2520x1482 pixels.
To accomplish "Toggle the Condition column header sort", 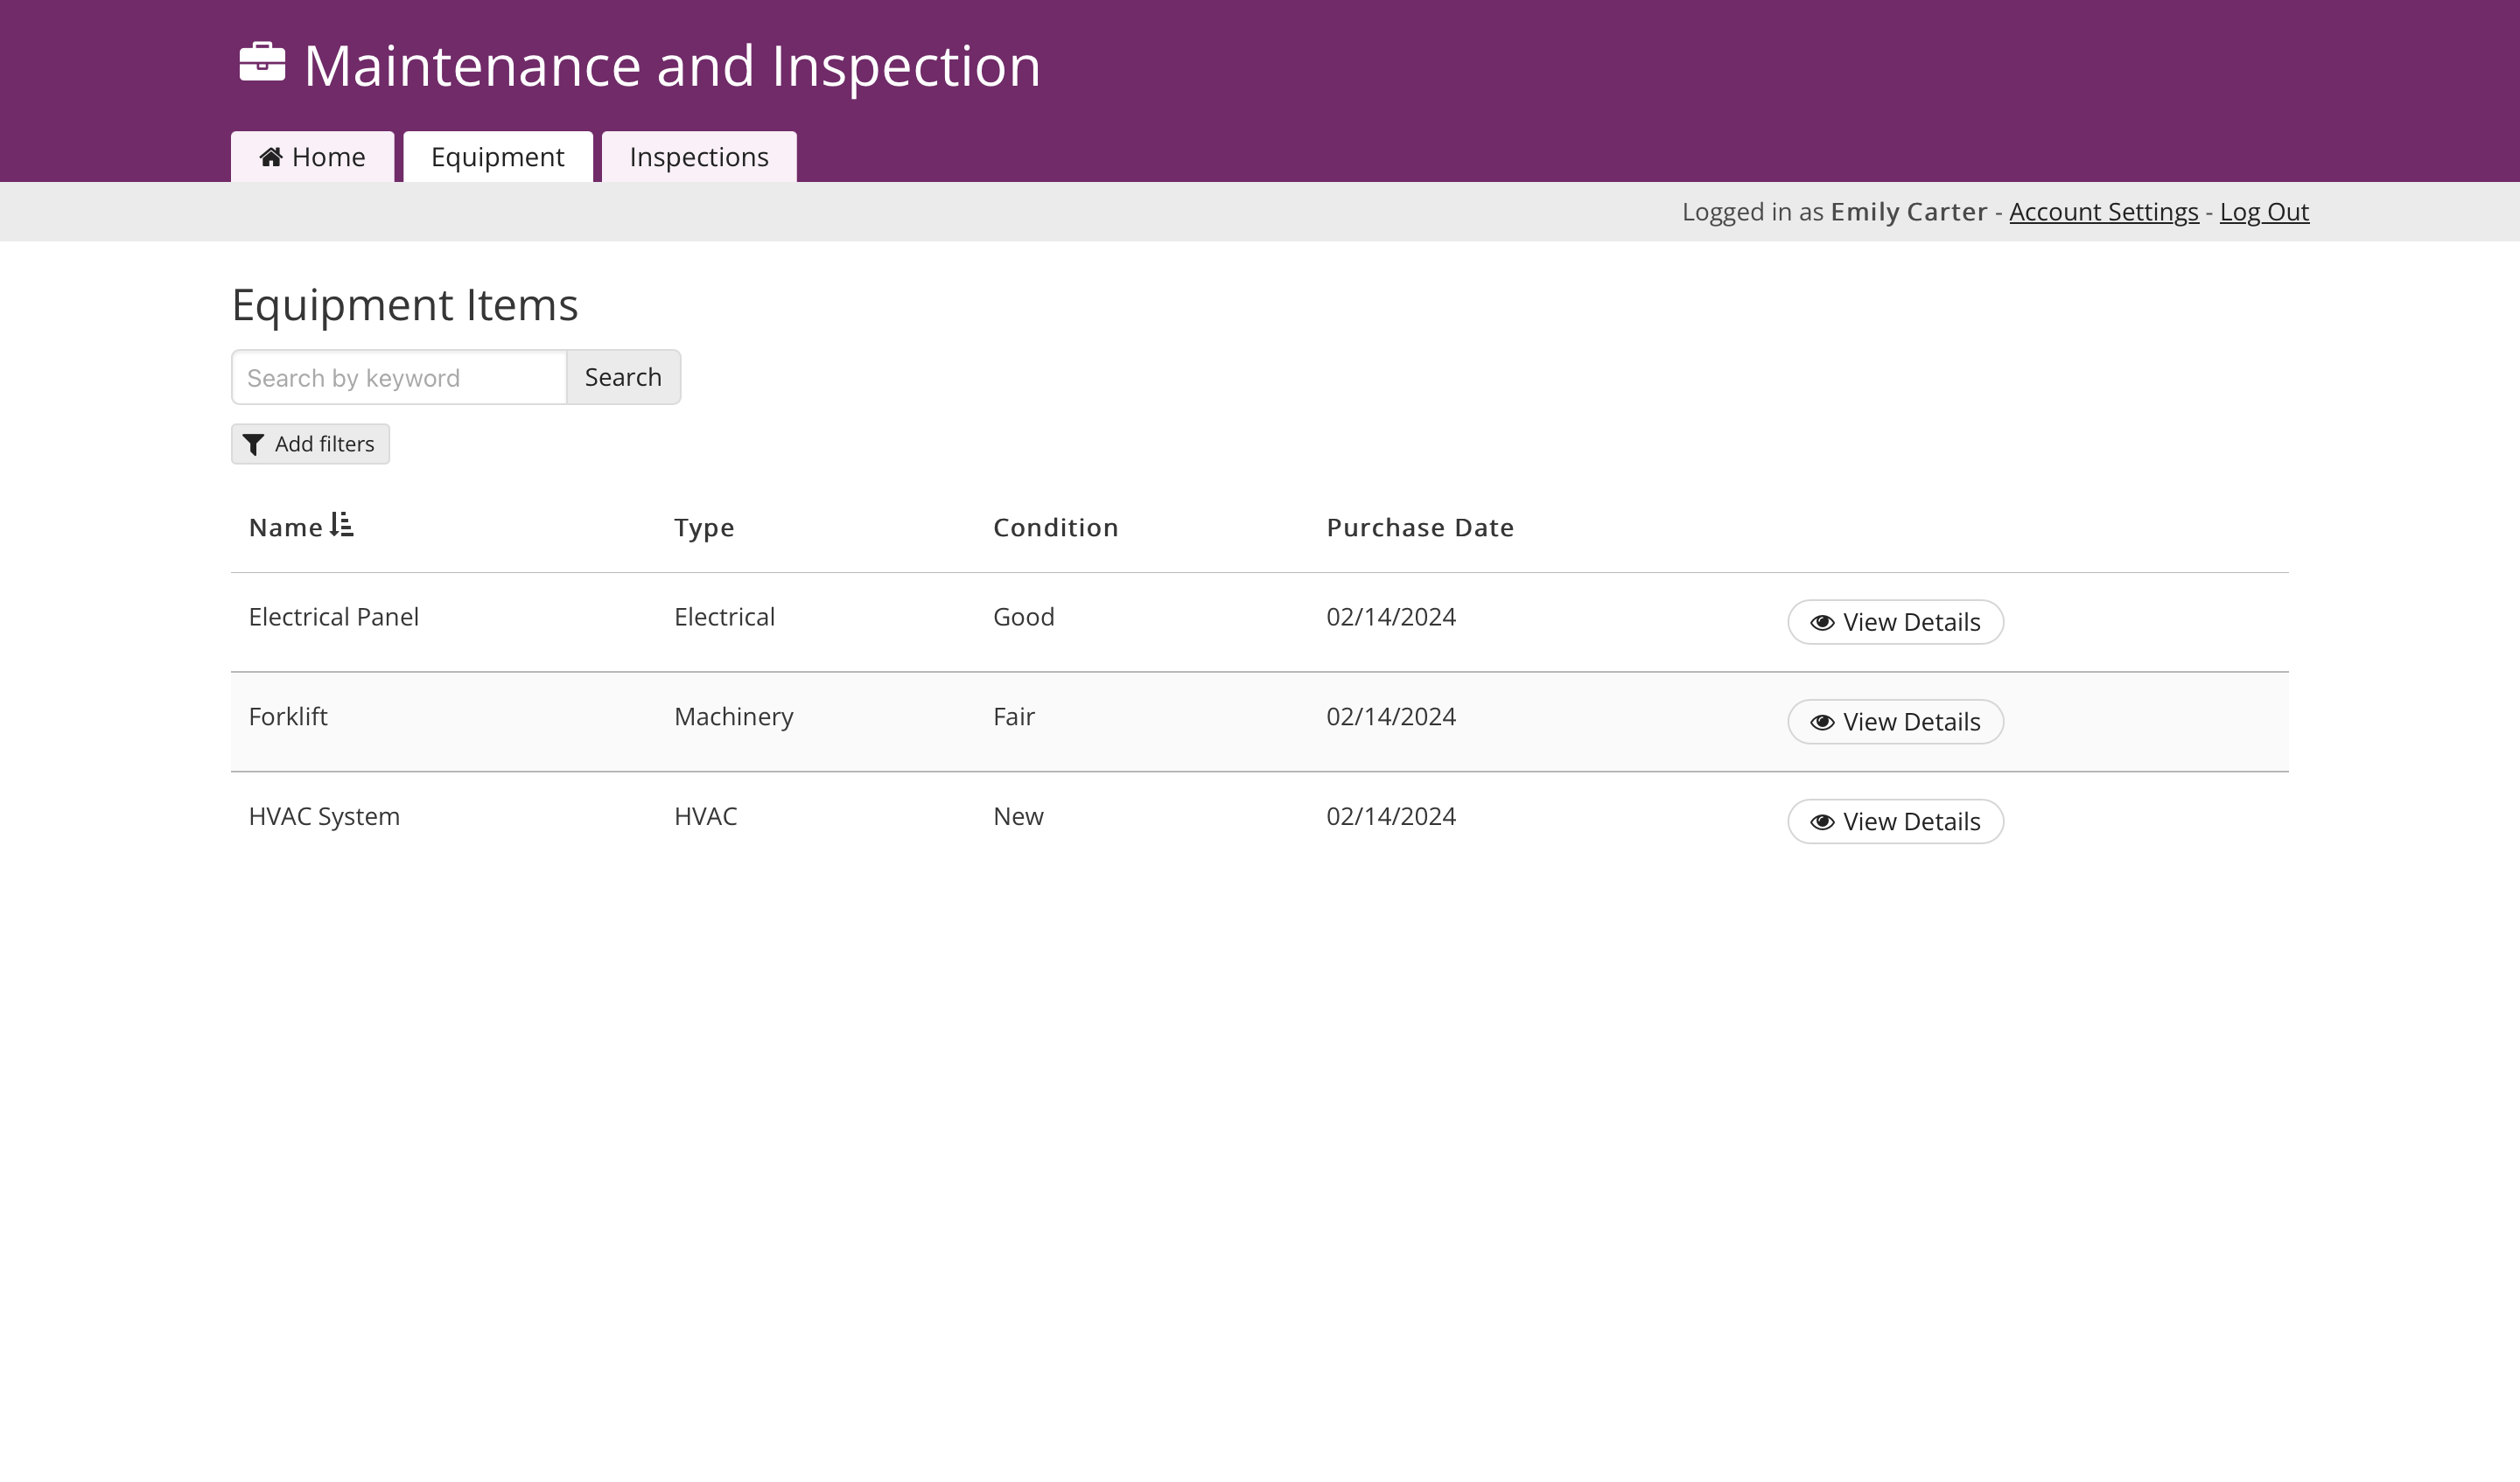I will click(1055, 527).
